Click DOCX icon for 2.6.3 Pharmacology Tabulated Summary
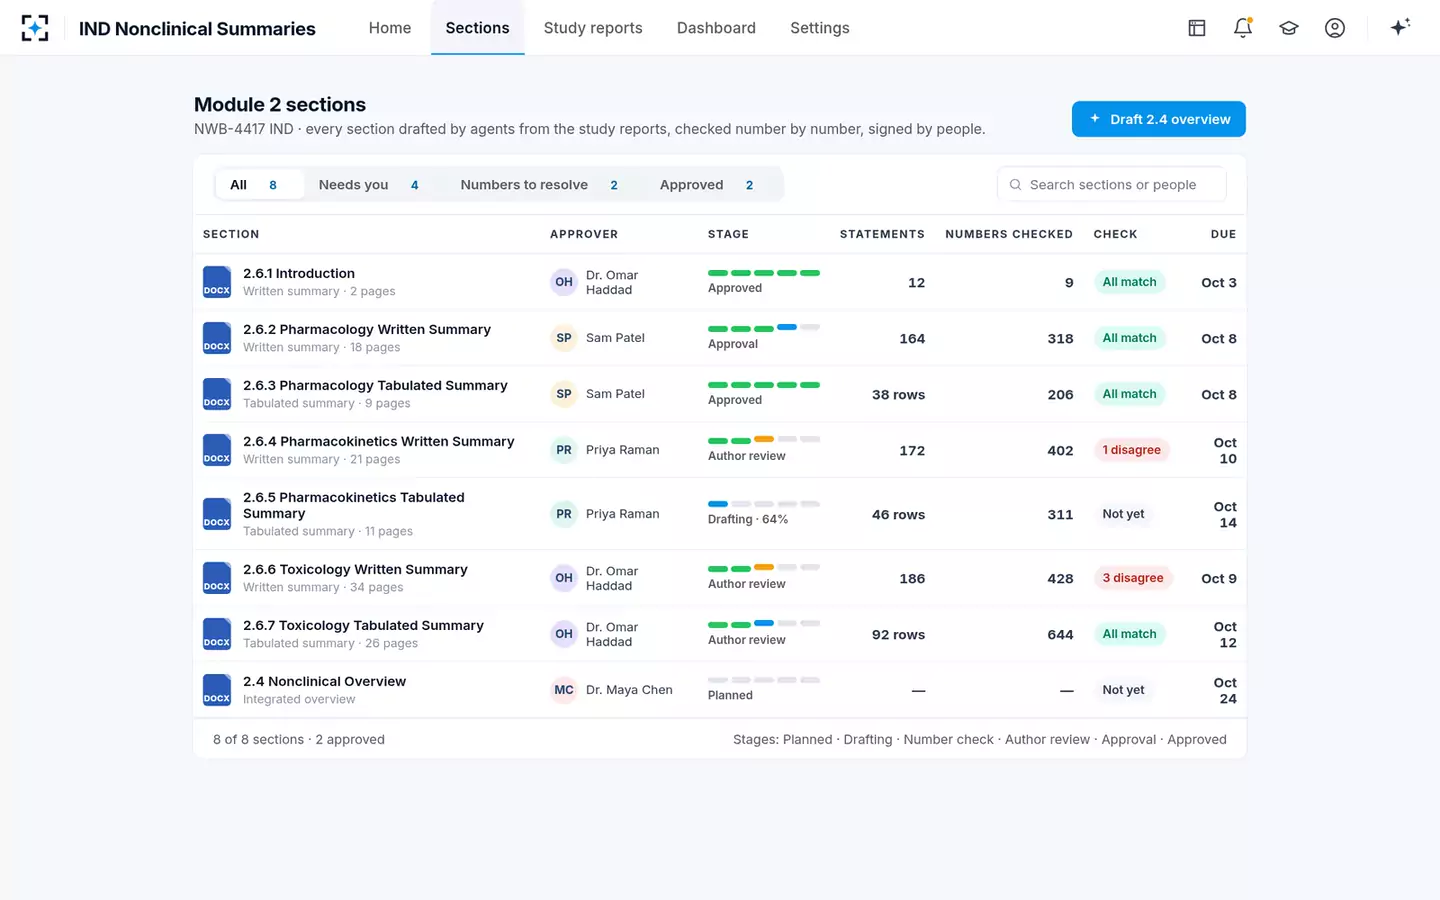Image resolution: width=1440 pixels, height=900 pixels. click(x=217, y=394)
